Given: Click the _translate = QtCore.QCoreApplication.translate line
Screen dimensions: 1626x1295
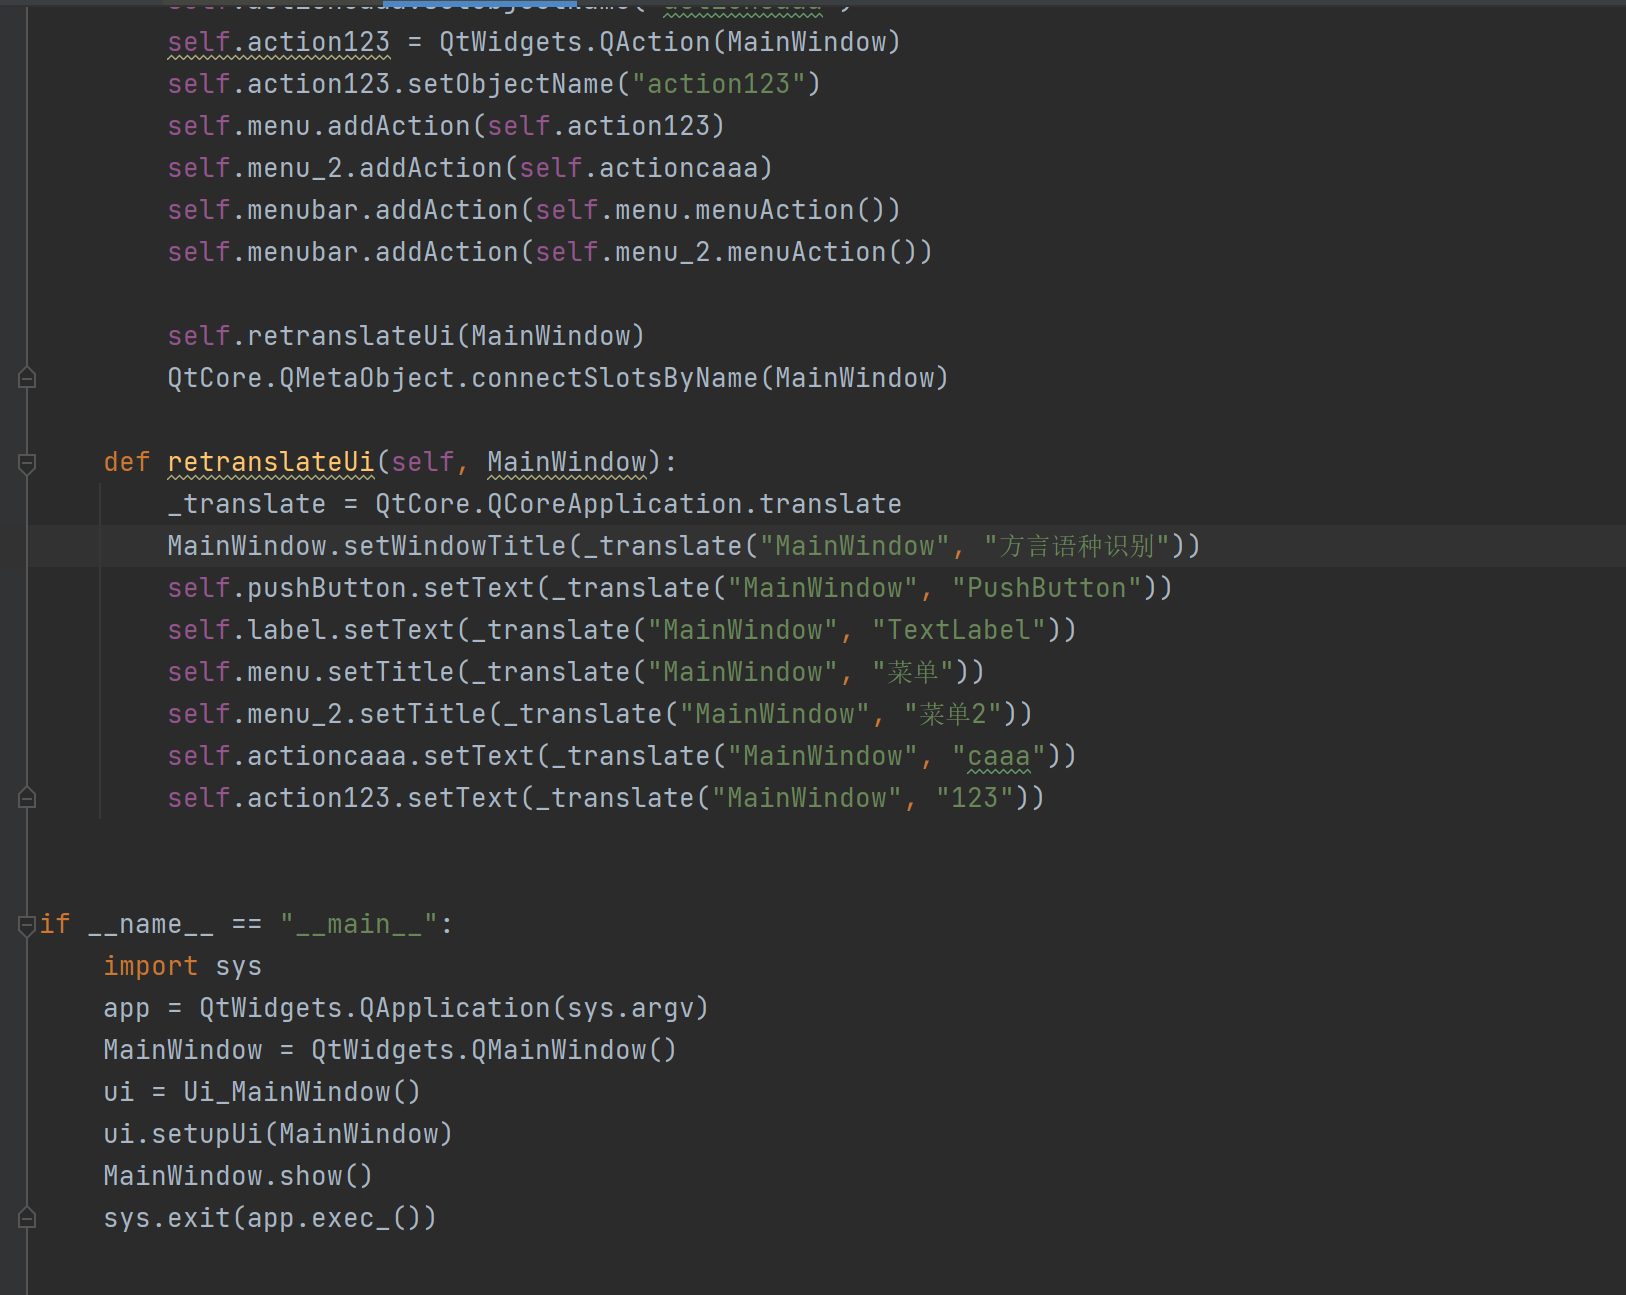Looking at the screenshot, I should (534, 504).
